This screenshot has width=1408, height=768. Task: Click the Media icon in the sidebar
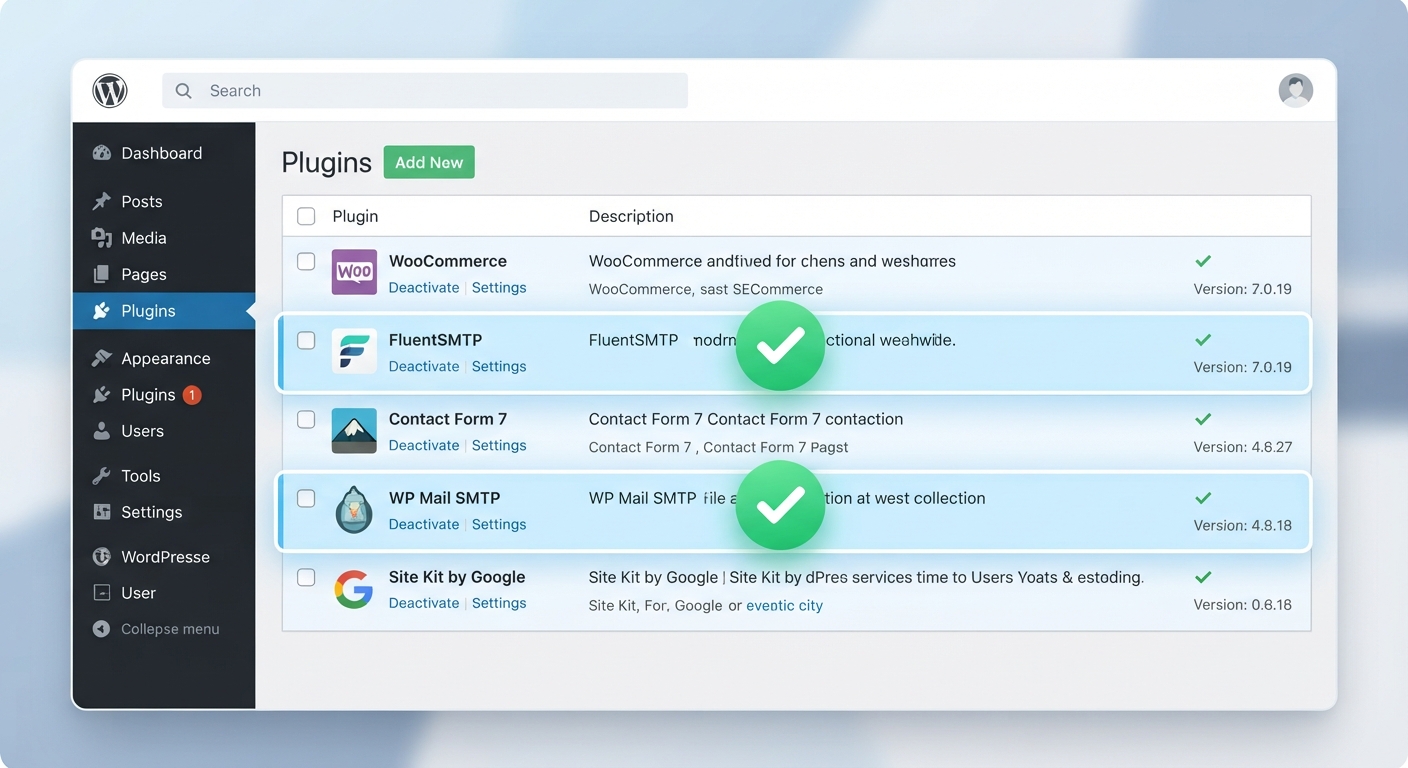tap(101, 238)
